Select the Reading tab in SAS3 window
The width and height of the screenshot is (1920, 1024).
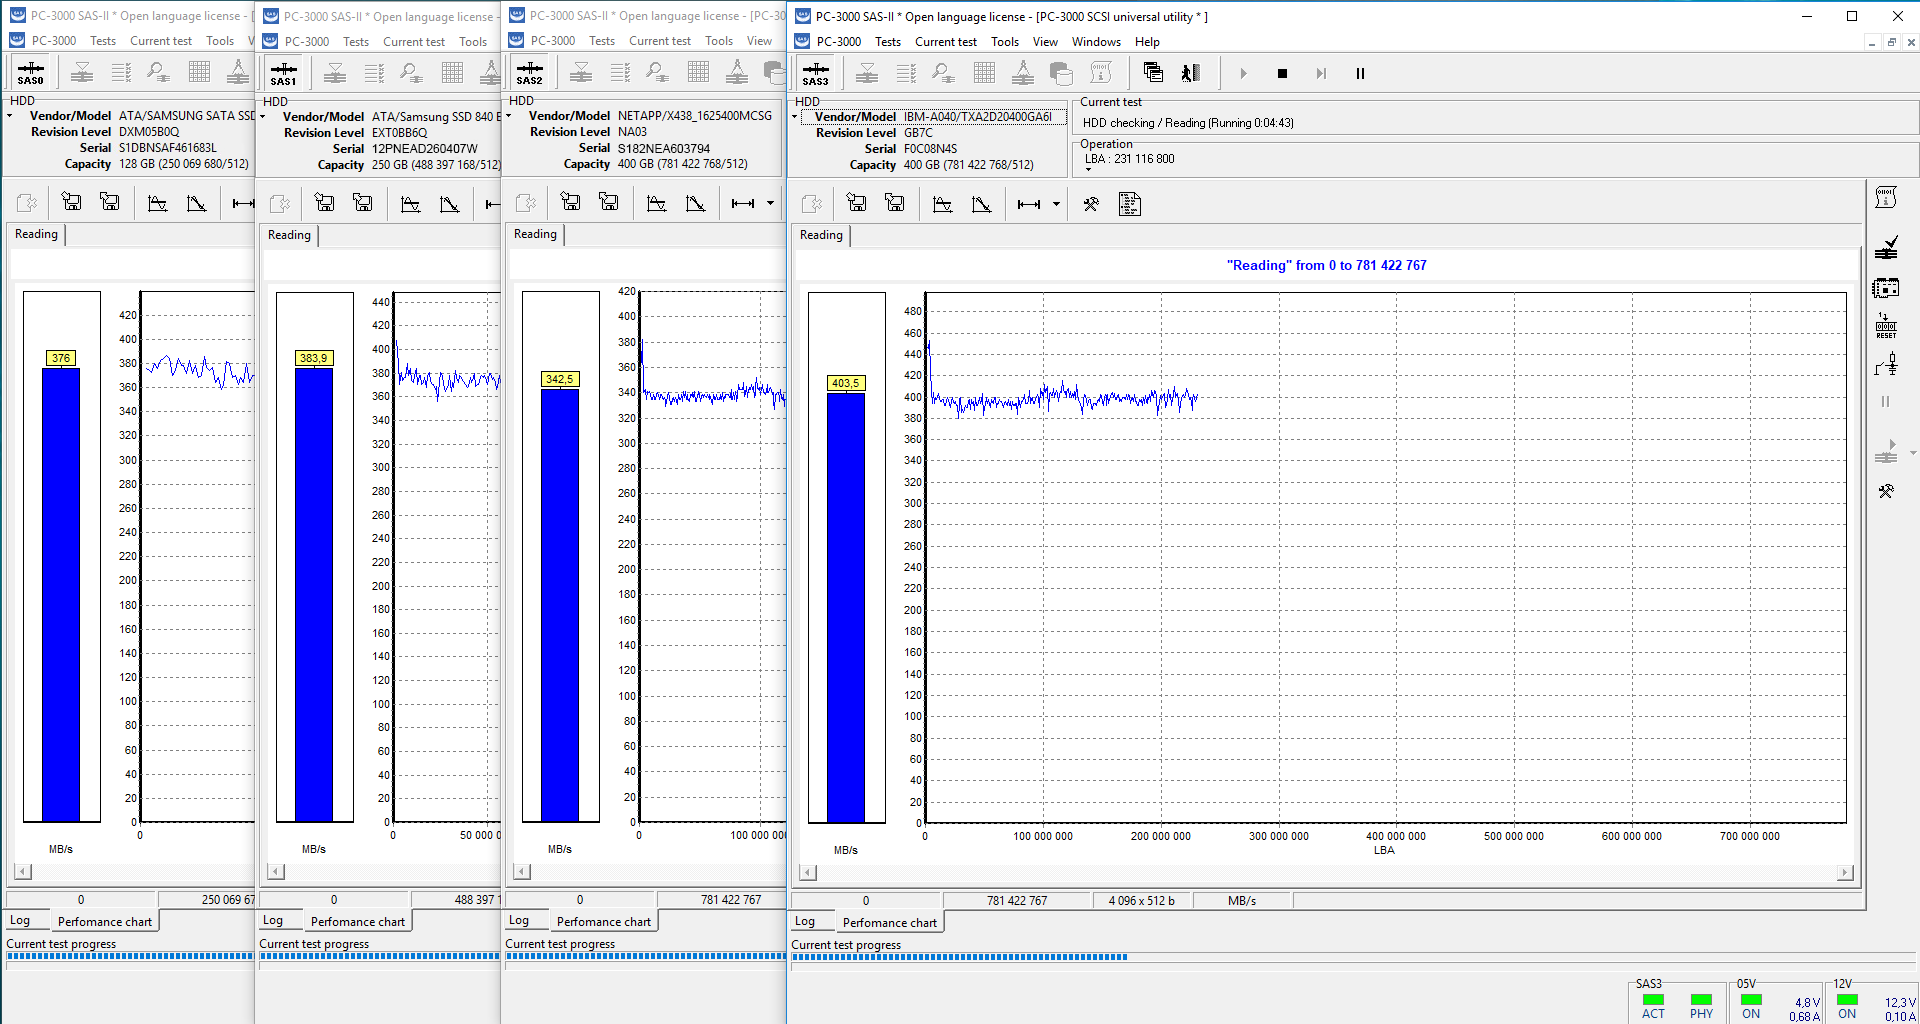point(821,235)
